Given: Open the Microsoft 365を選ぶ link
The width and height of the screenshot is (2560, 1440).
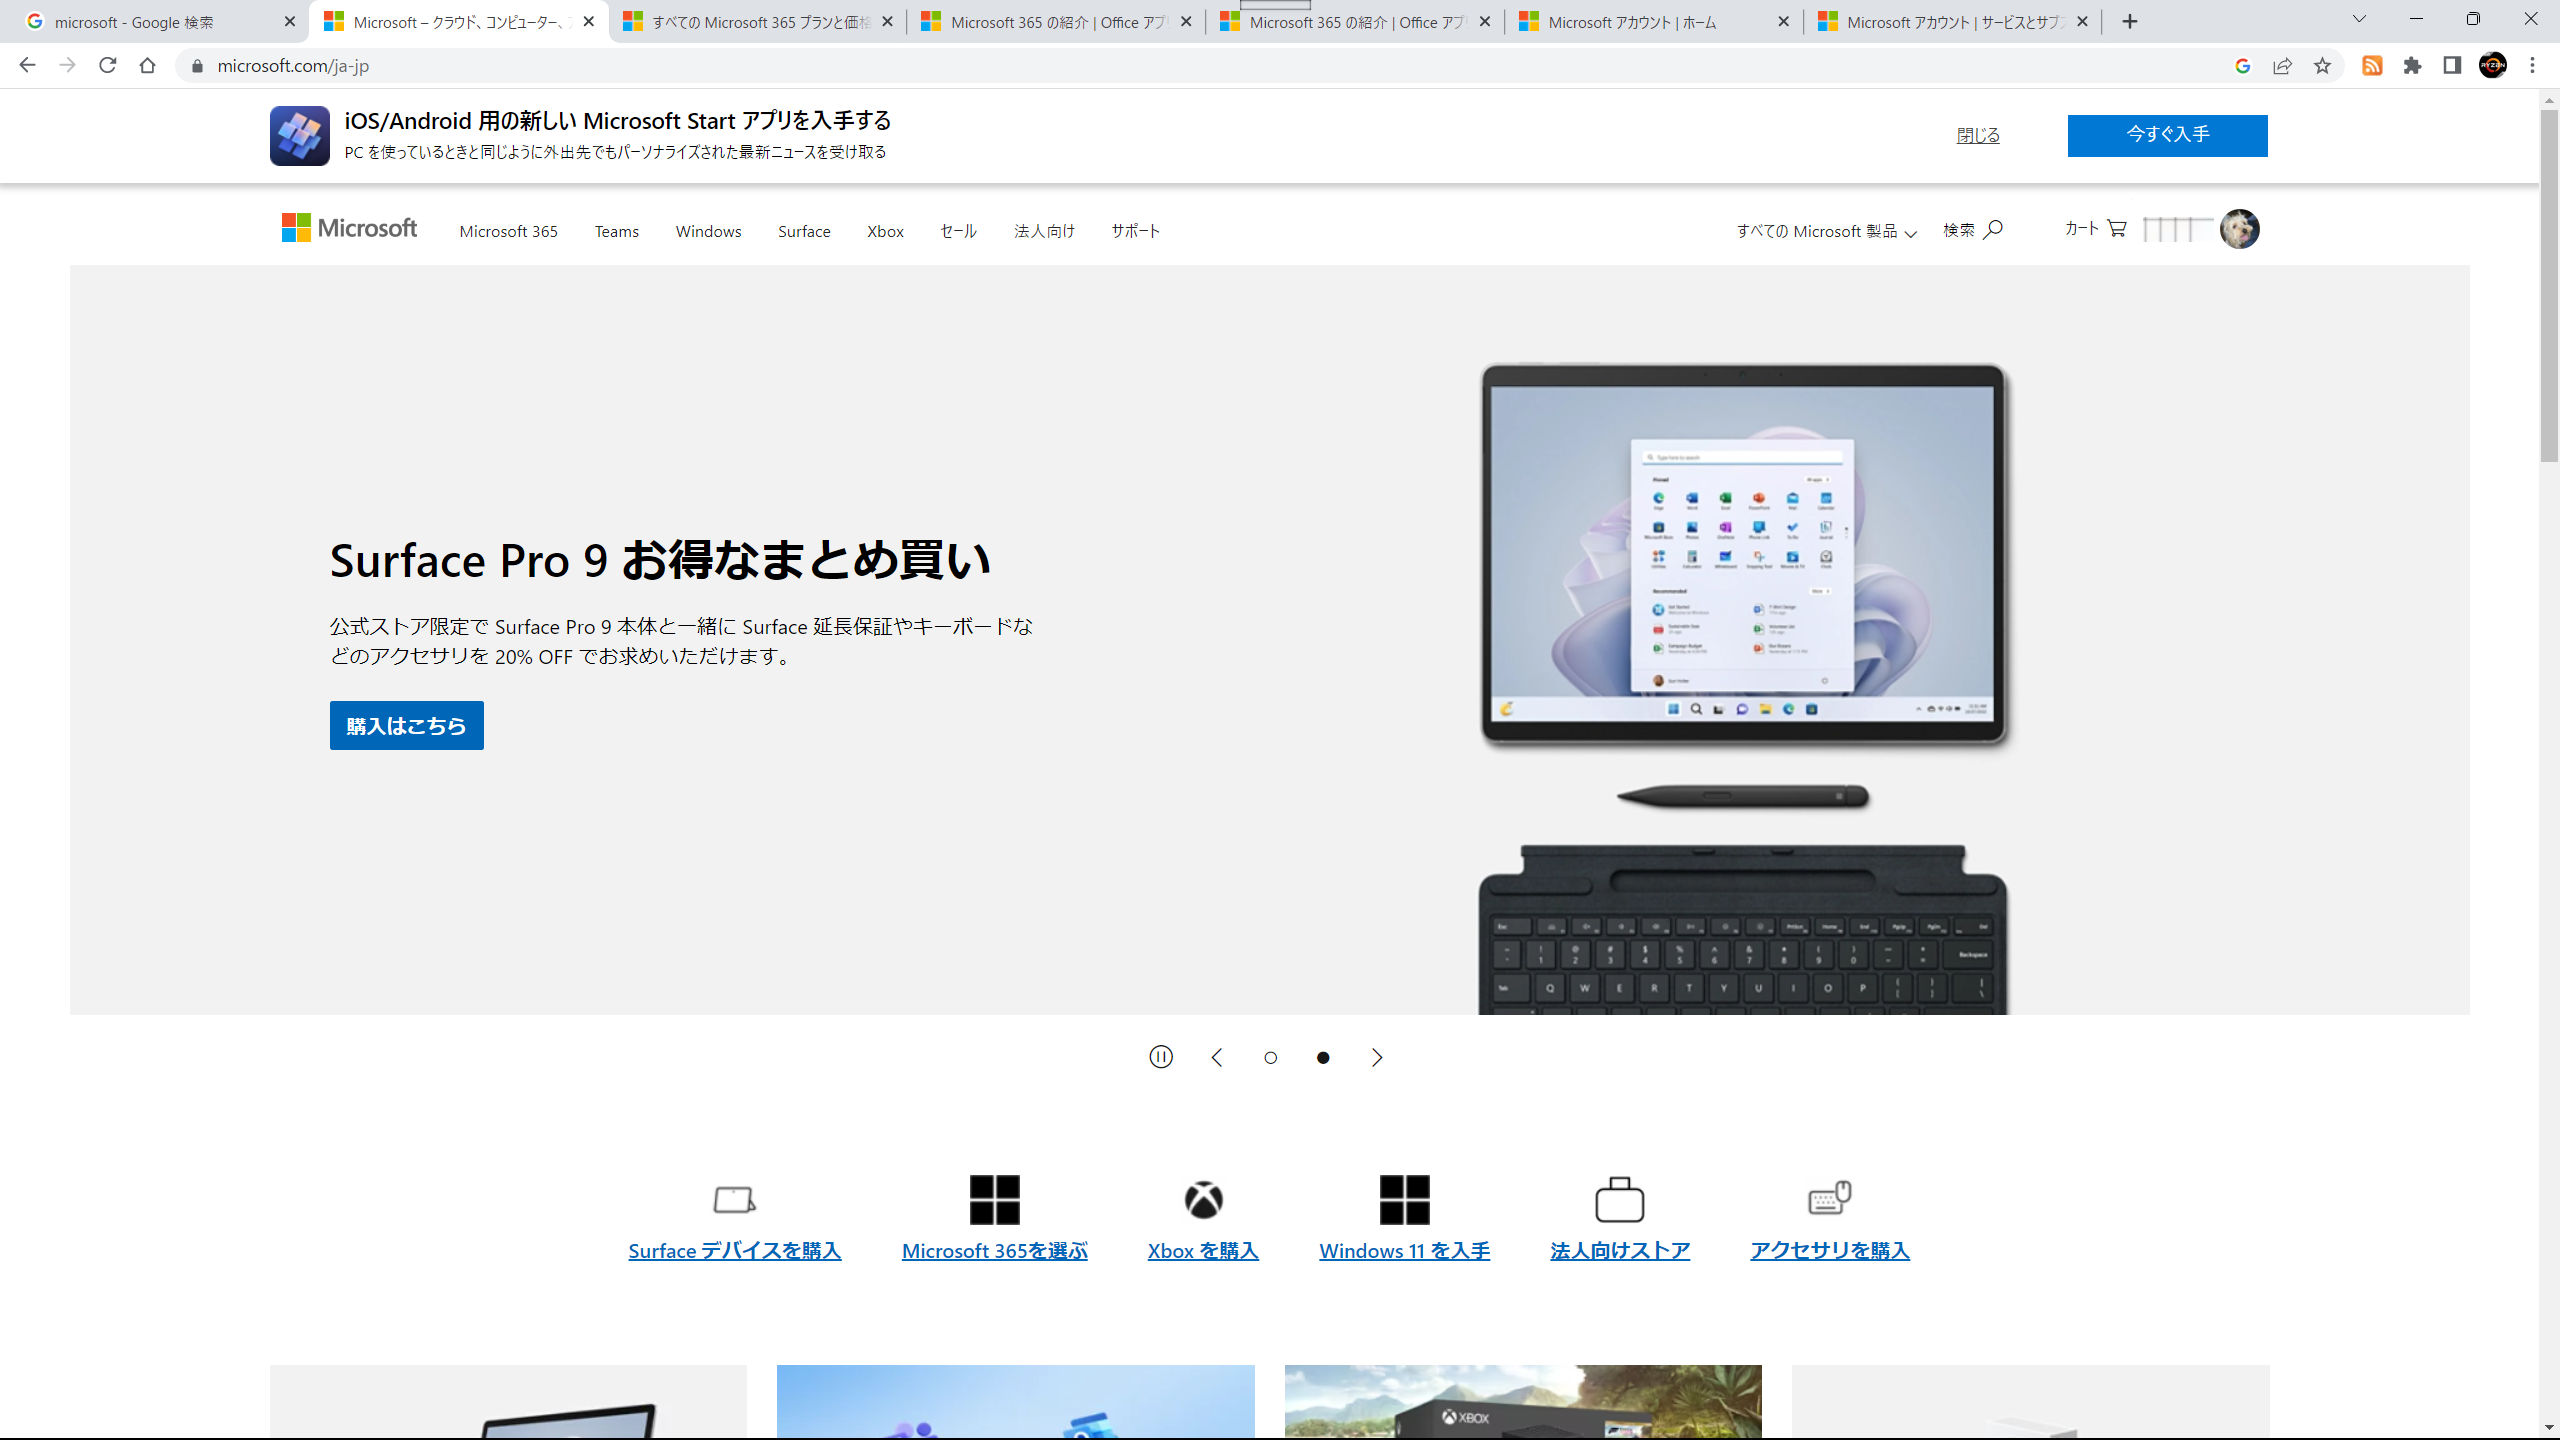Looking at the screenshot, I should tap(994, 1250).
